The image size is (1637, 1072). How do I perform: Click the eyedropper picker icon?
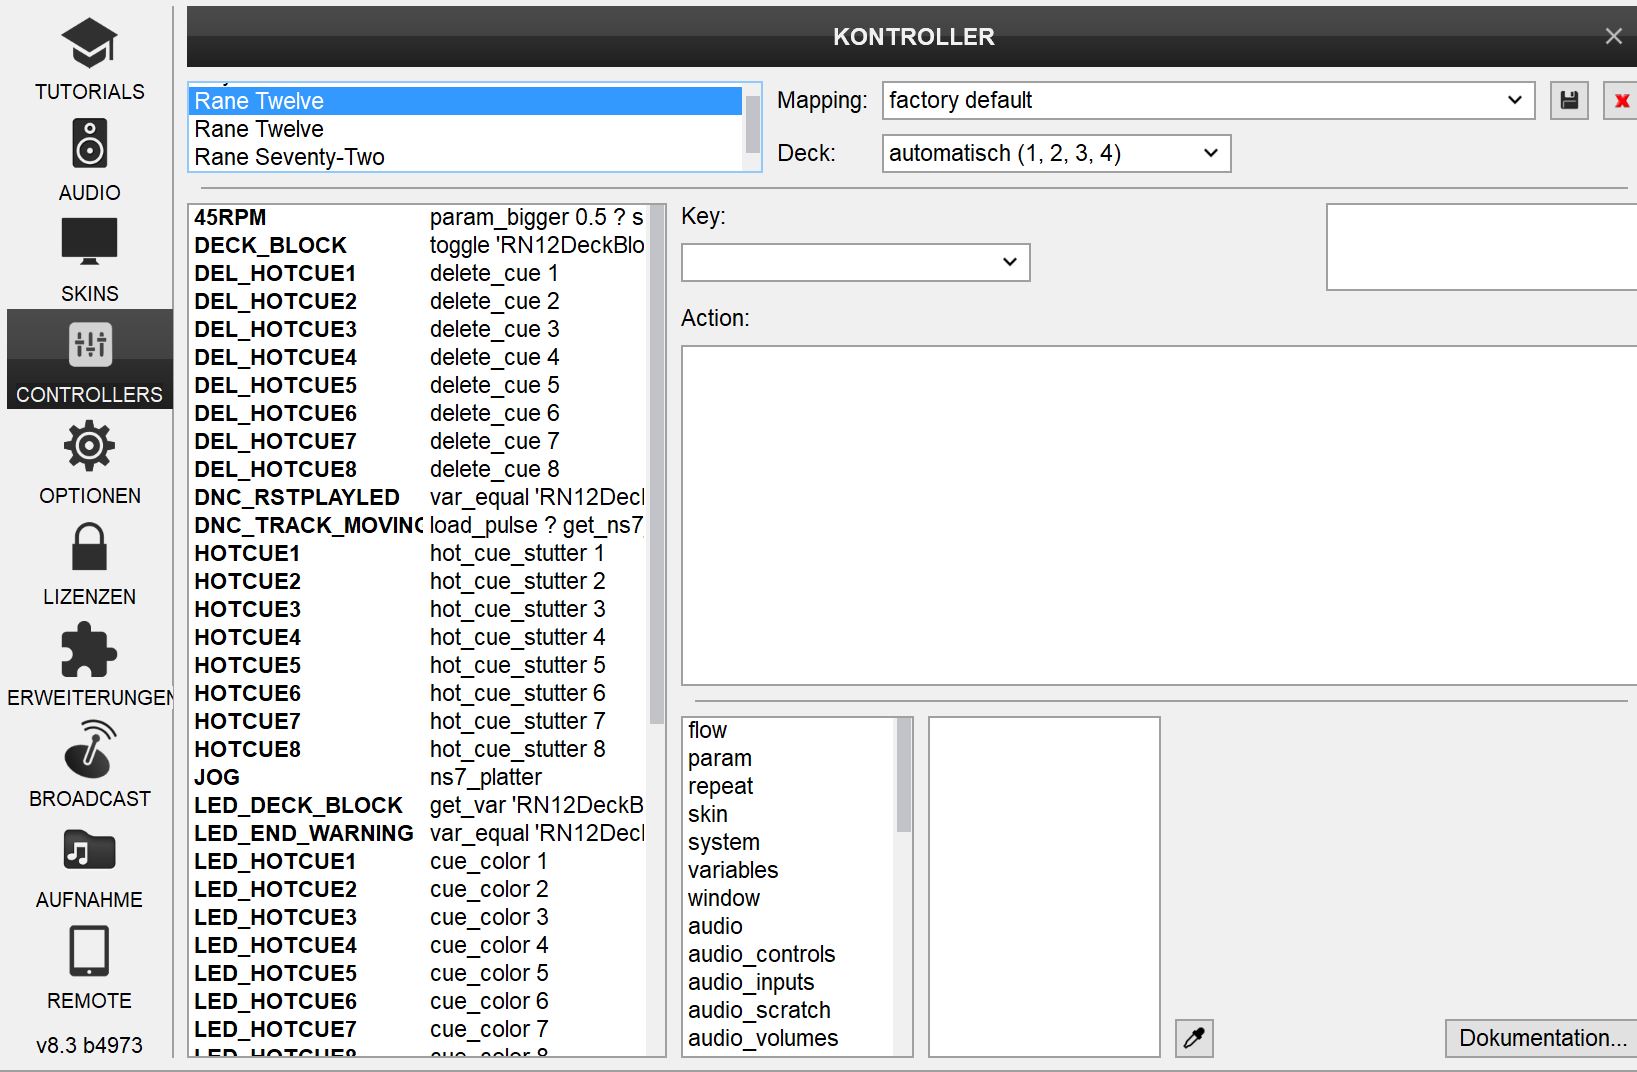point(1194,1038)
